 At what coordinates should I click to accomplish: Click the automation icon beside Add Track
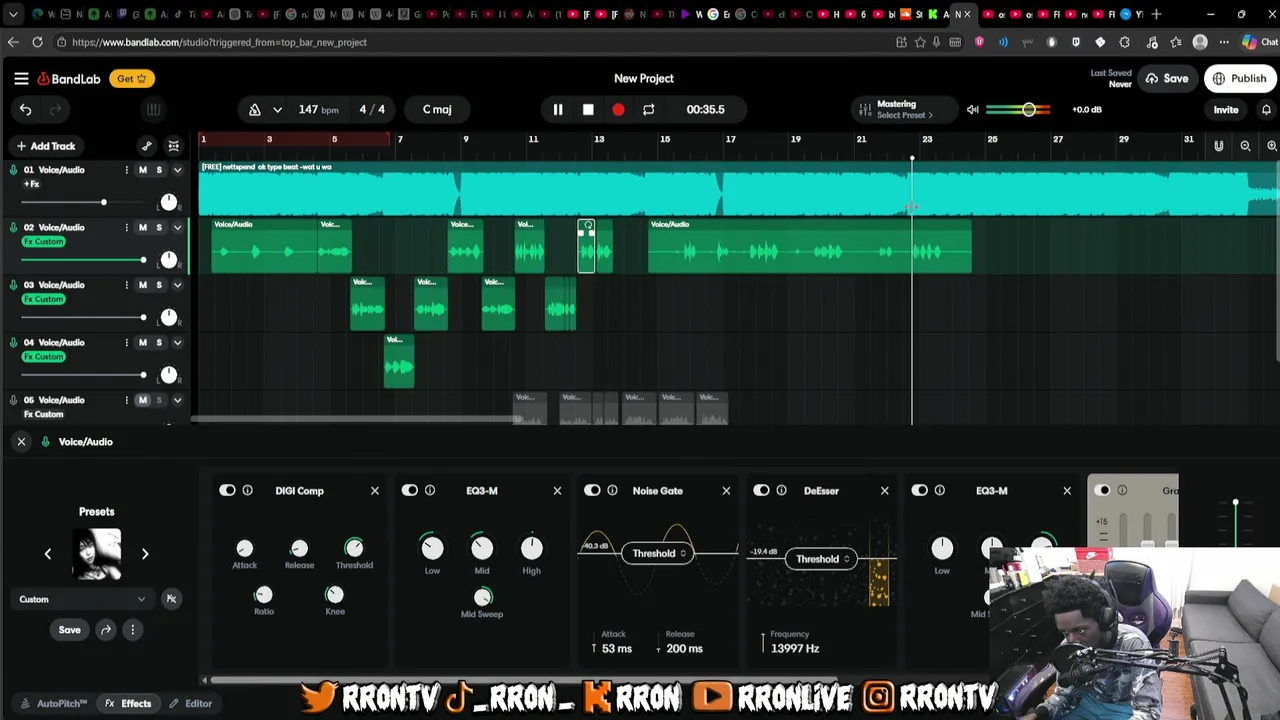(x=147, y=146)
